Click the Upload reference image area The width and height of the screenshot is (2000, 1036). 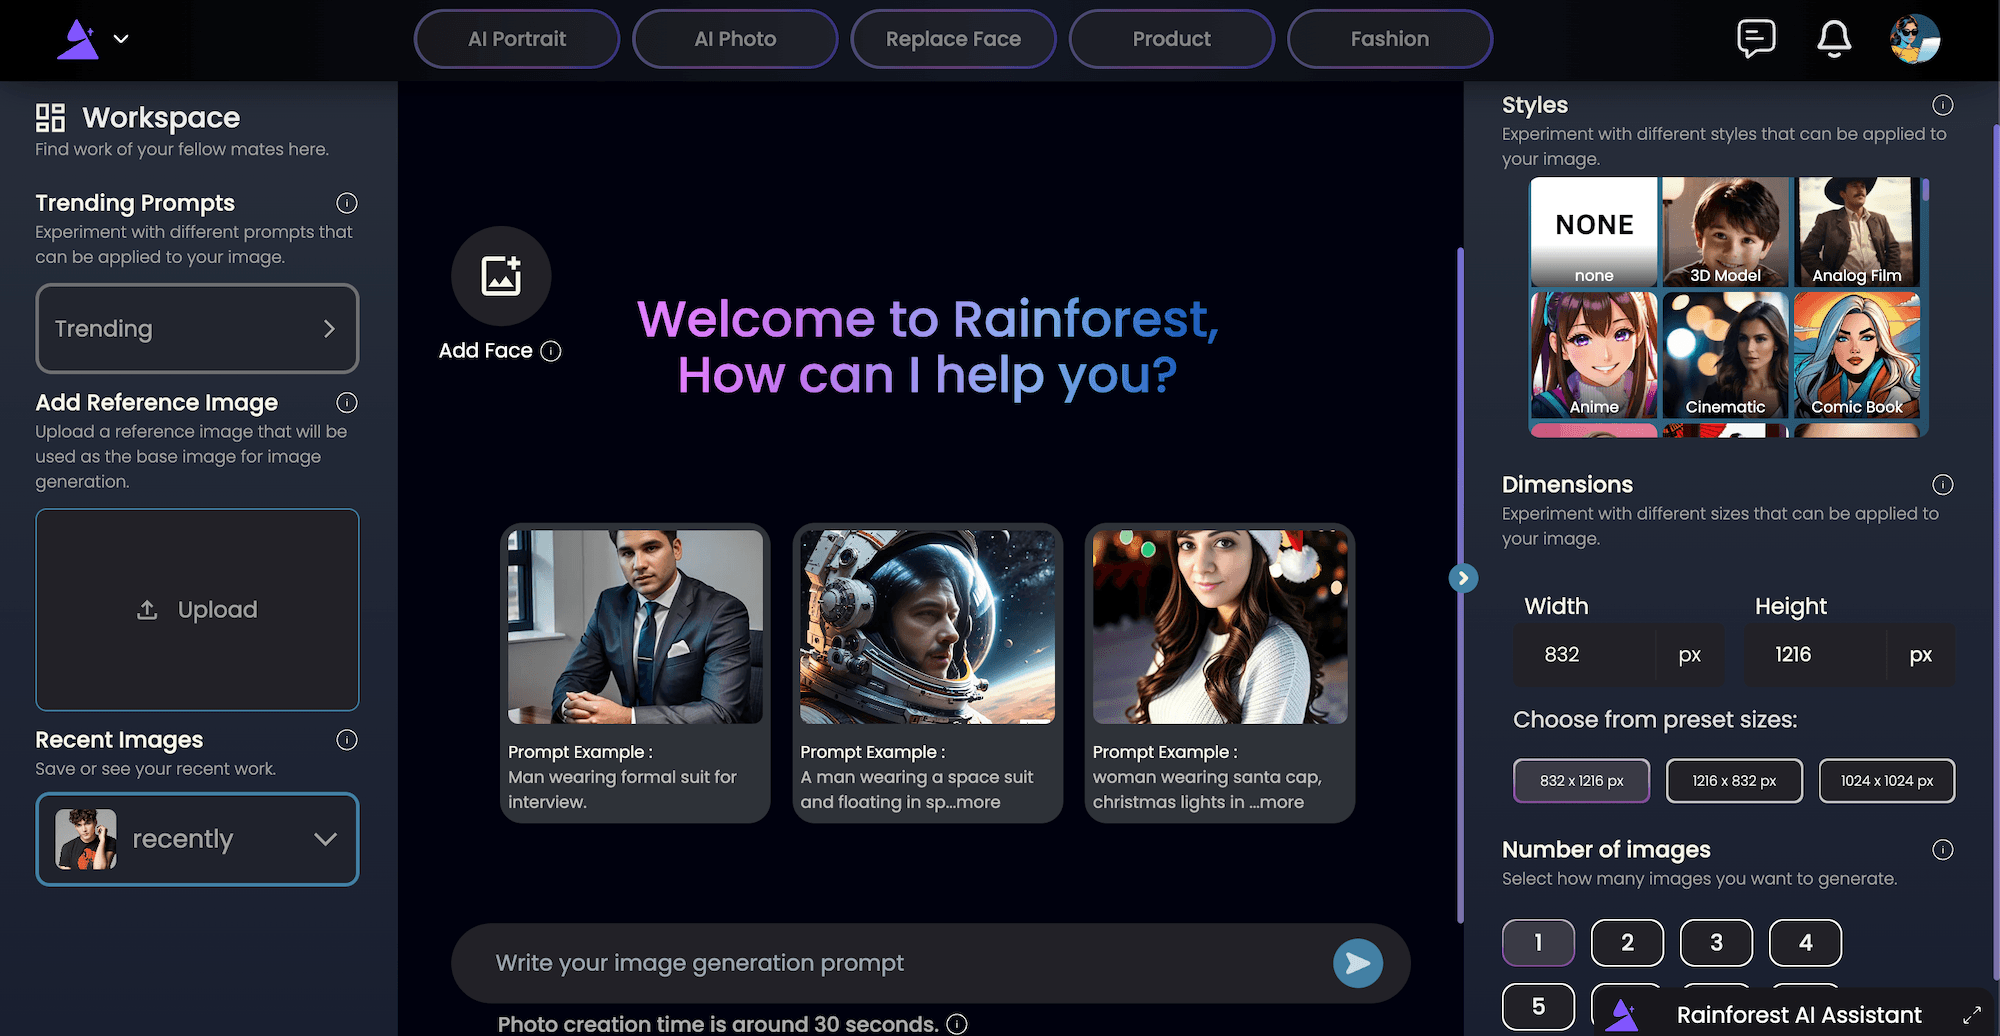(197, 610)
